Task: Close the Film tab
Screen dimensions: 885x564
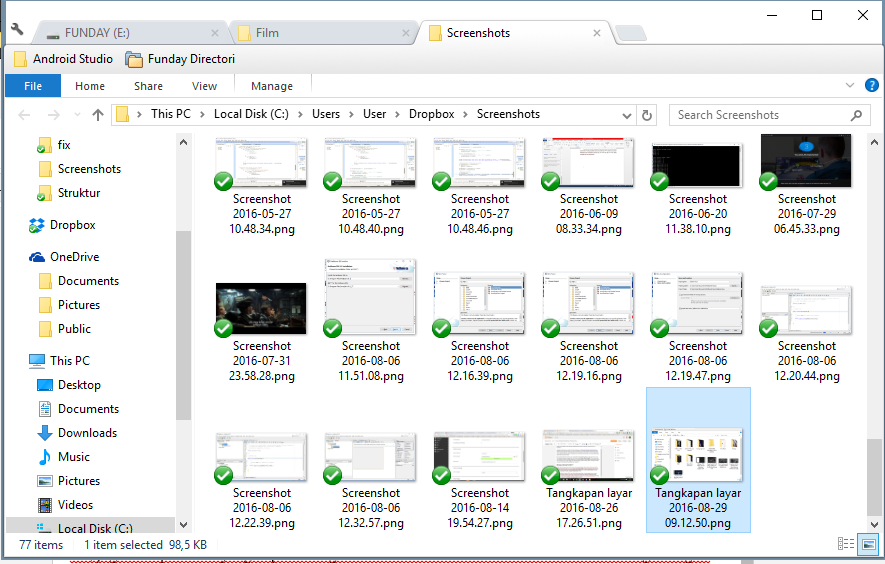Action: 405,33
